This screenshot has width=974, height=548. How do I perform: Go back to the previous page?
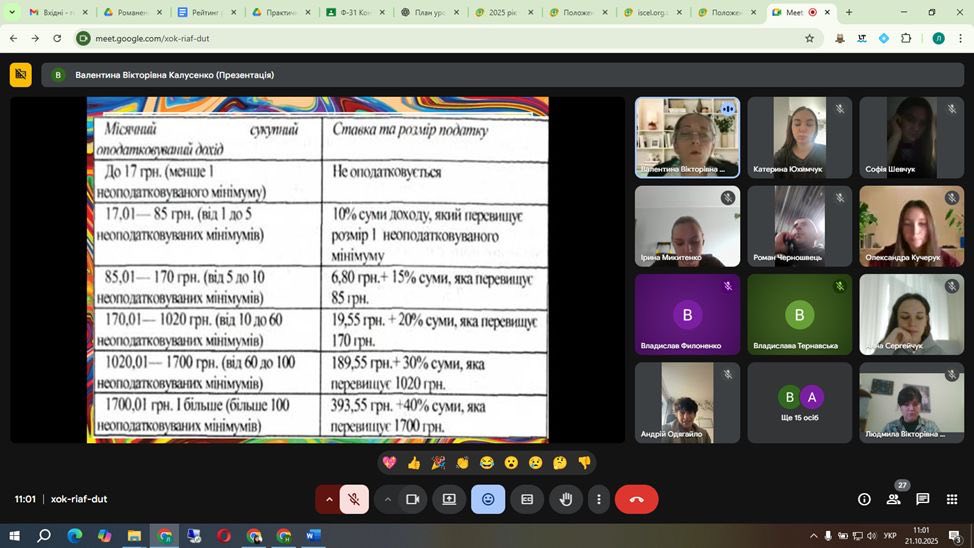[x=14, y=39]
